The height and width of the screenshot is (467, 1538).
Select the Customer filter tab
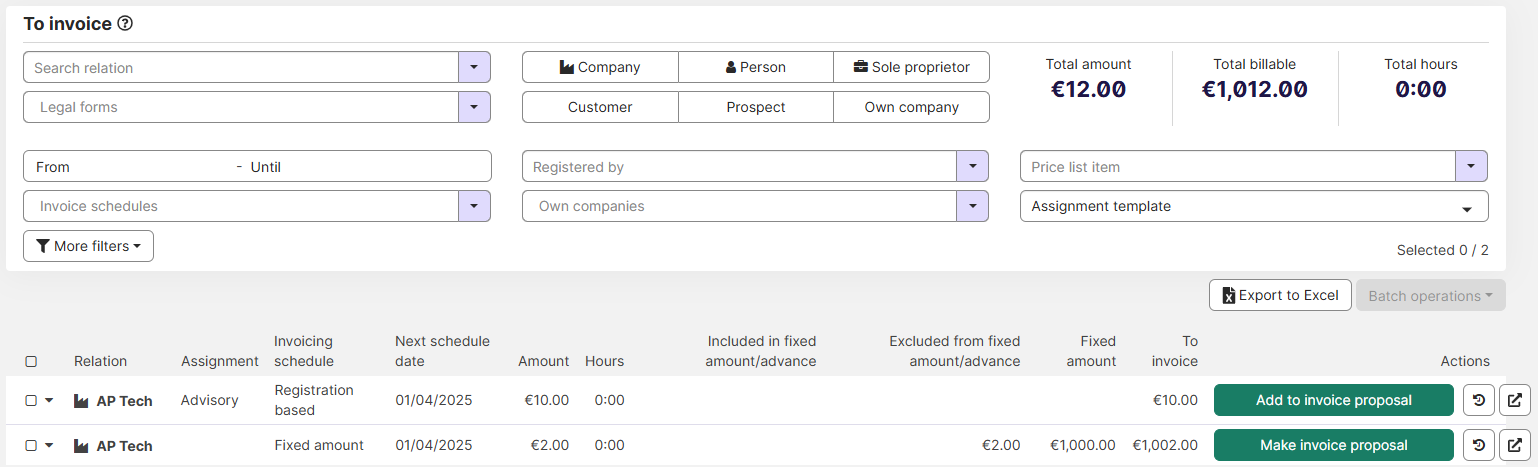click(600, 107)
